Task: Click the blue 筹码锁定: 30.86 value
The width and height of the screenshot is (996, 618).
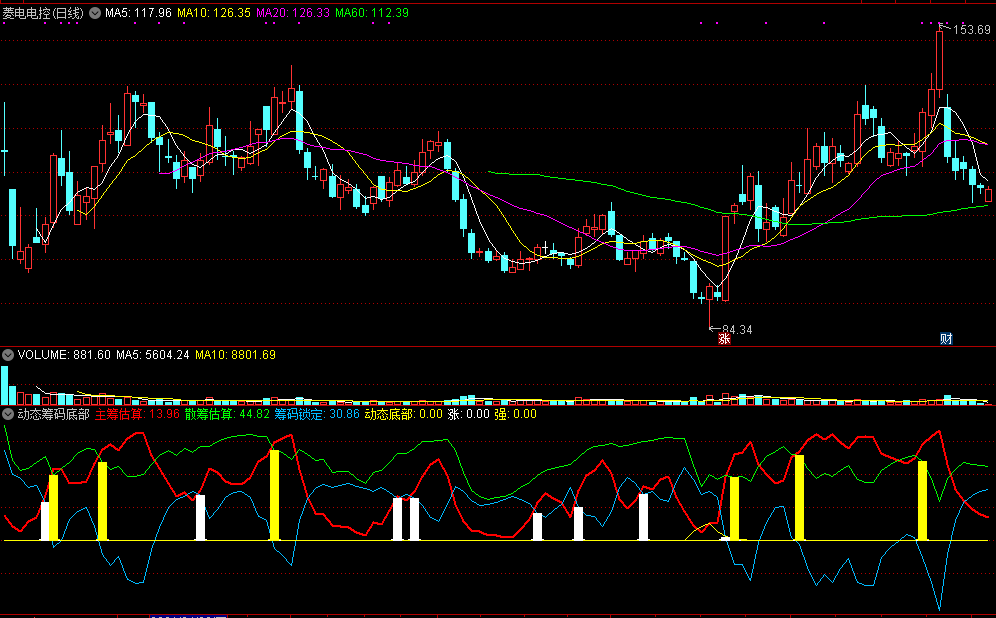Action: point(317,414)
